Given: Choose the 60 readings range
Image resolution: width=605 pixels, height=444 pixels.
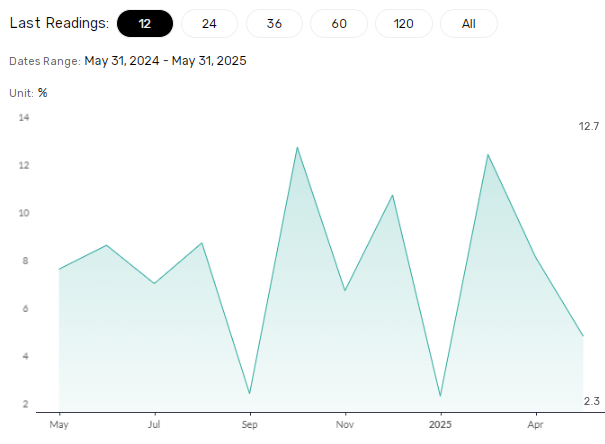Looking at the screenshot, I should (x=339, y=24).
